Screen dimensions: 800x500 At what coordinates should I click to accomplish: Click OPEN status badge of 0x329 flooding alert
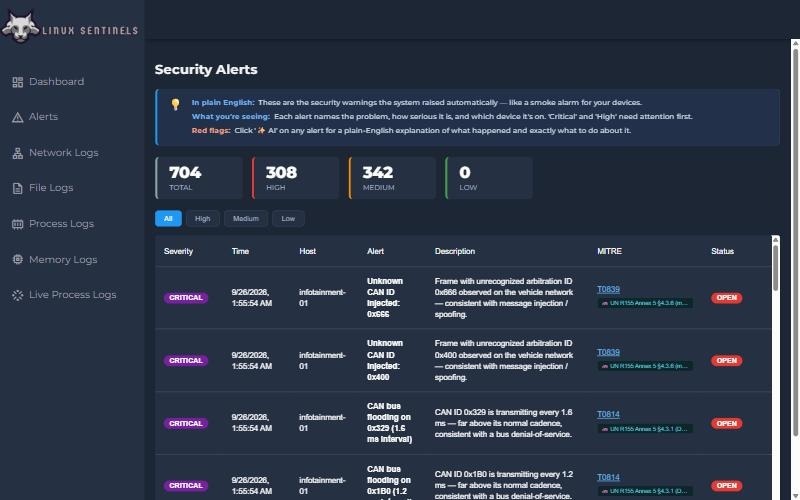[727, 423]
